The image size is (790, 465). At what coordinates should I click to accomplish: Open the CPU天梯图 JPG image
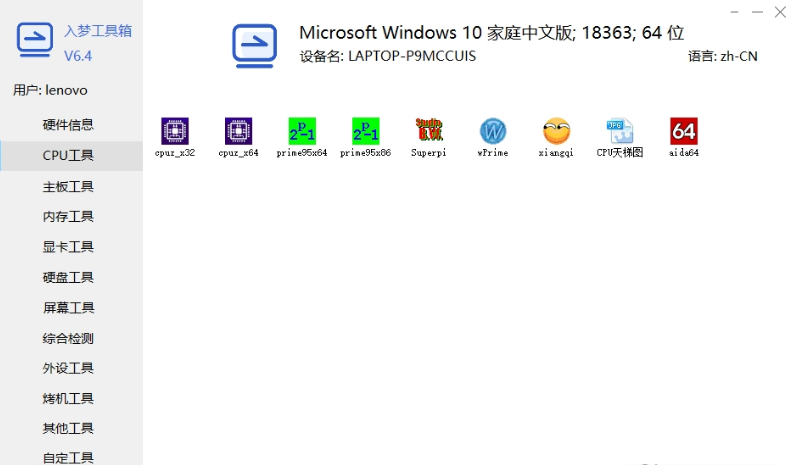(x=620, y=131)
